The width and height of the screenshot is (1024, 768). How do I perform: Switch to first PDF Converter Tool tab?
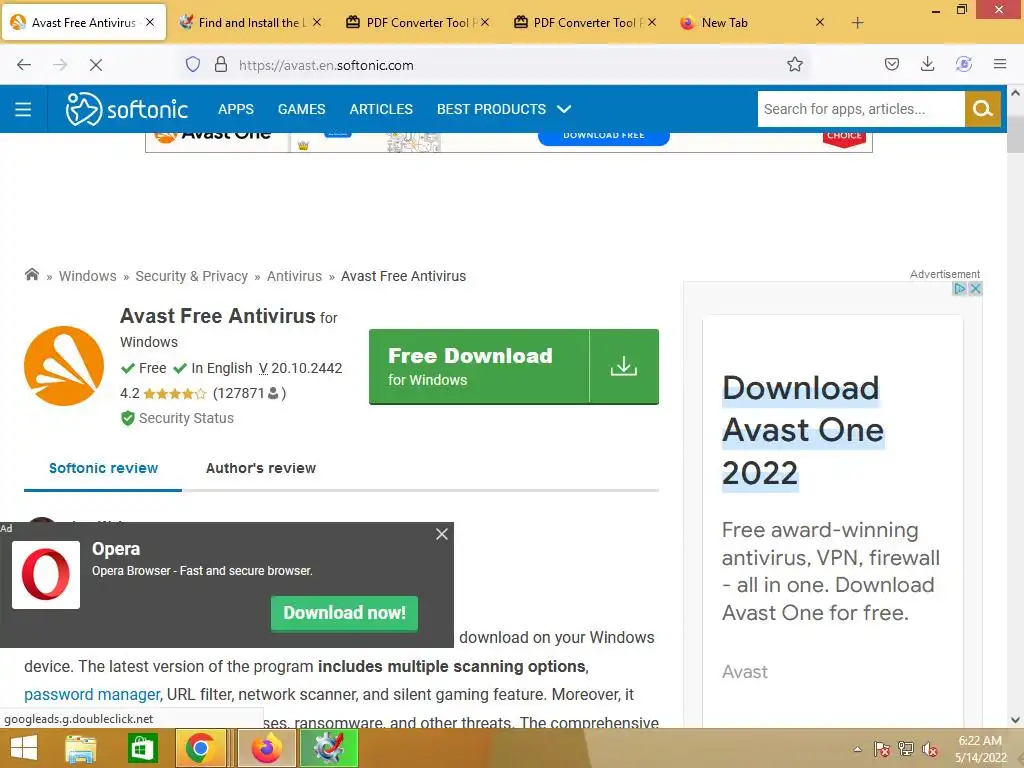point(417,23)
